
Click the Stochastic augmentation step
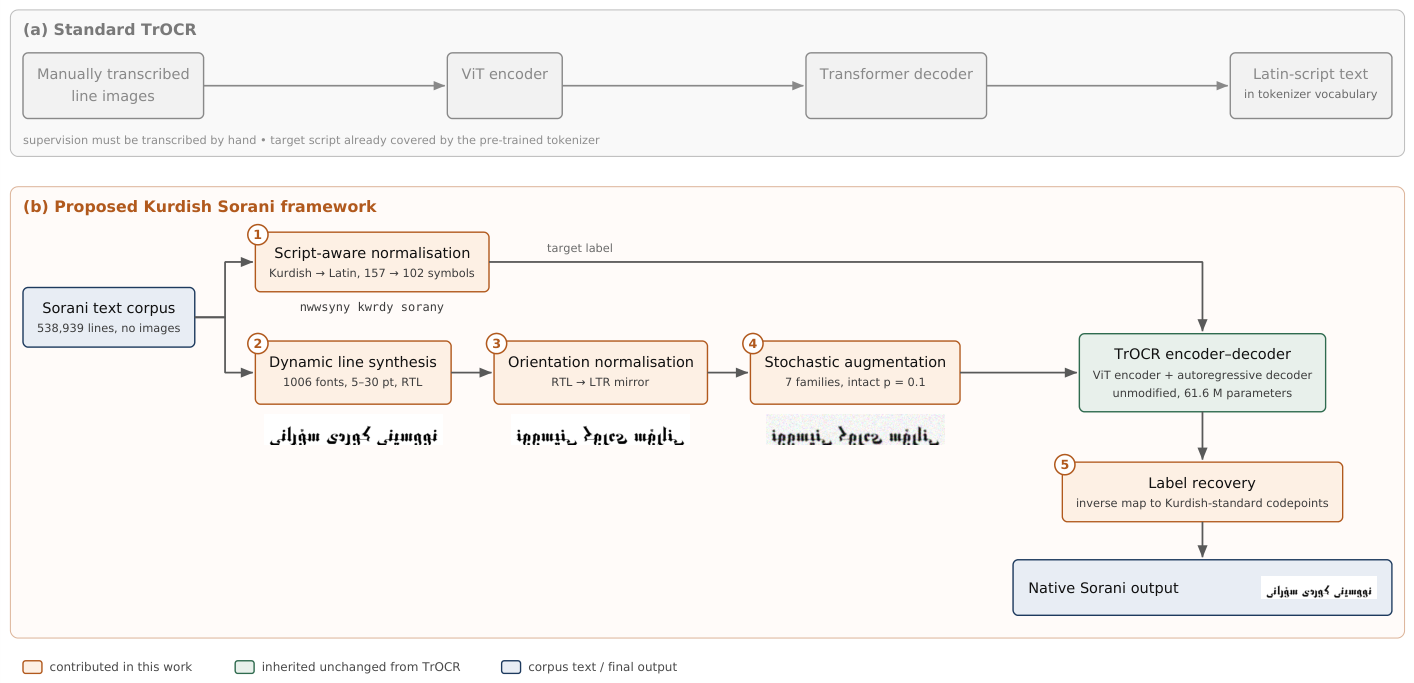pos(855,372)
